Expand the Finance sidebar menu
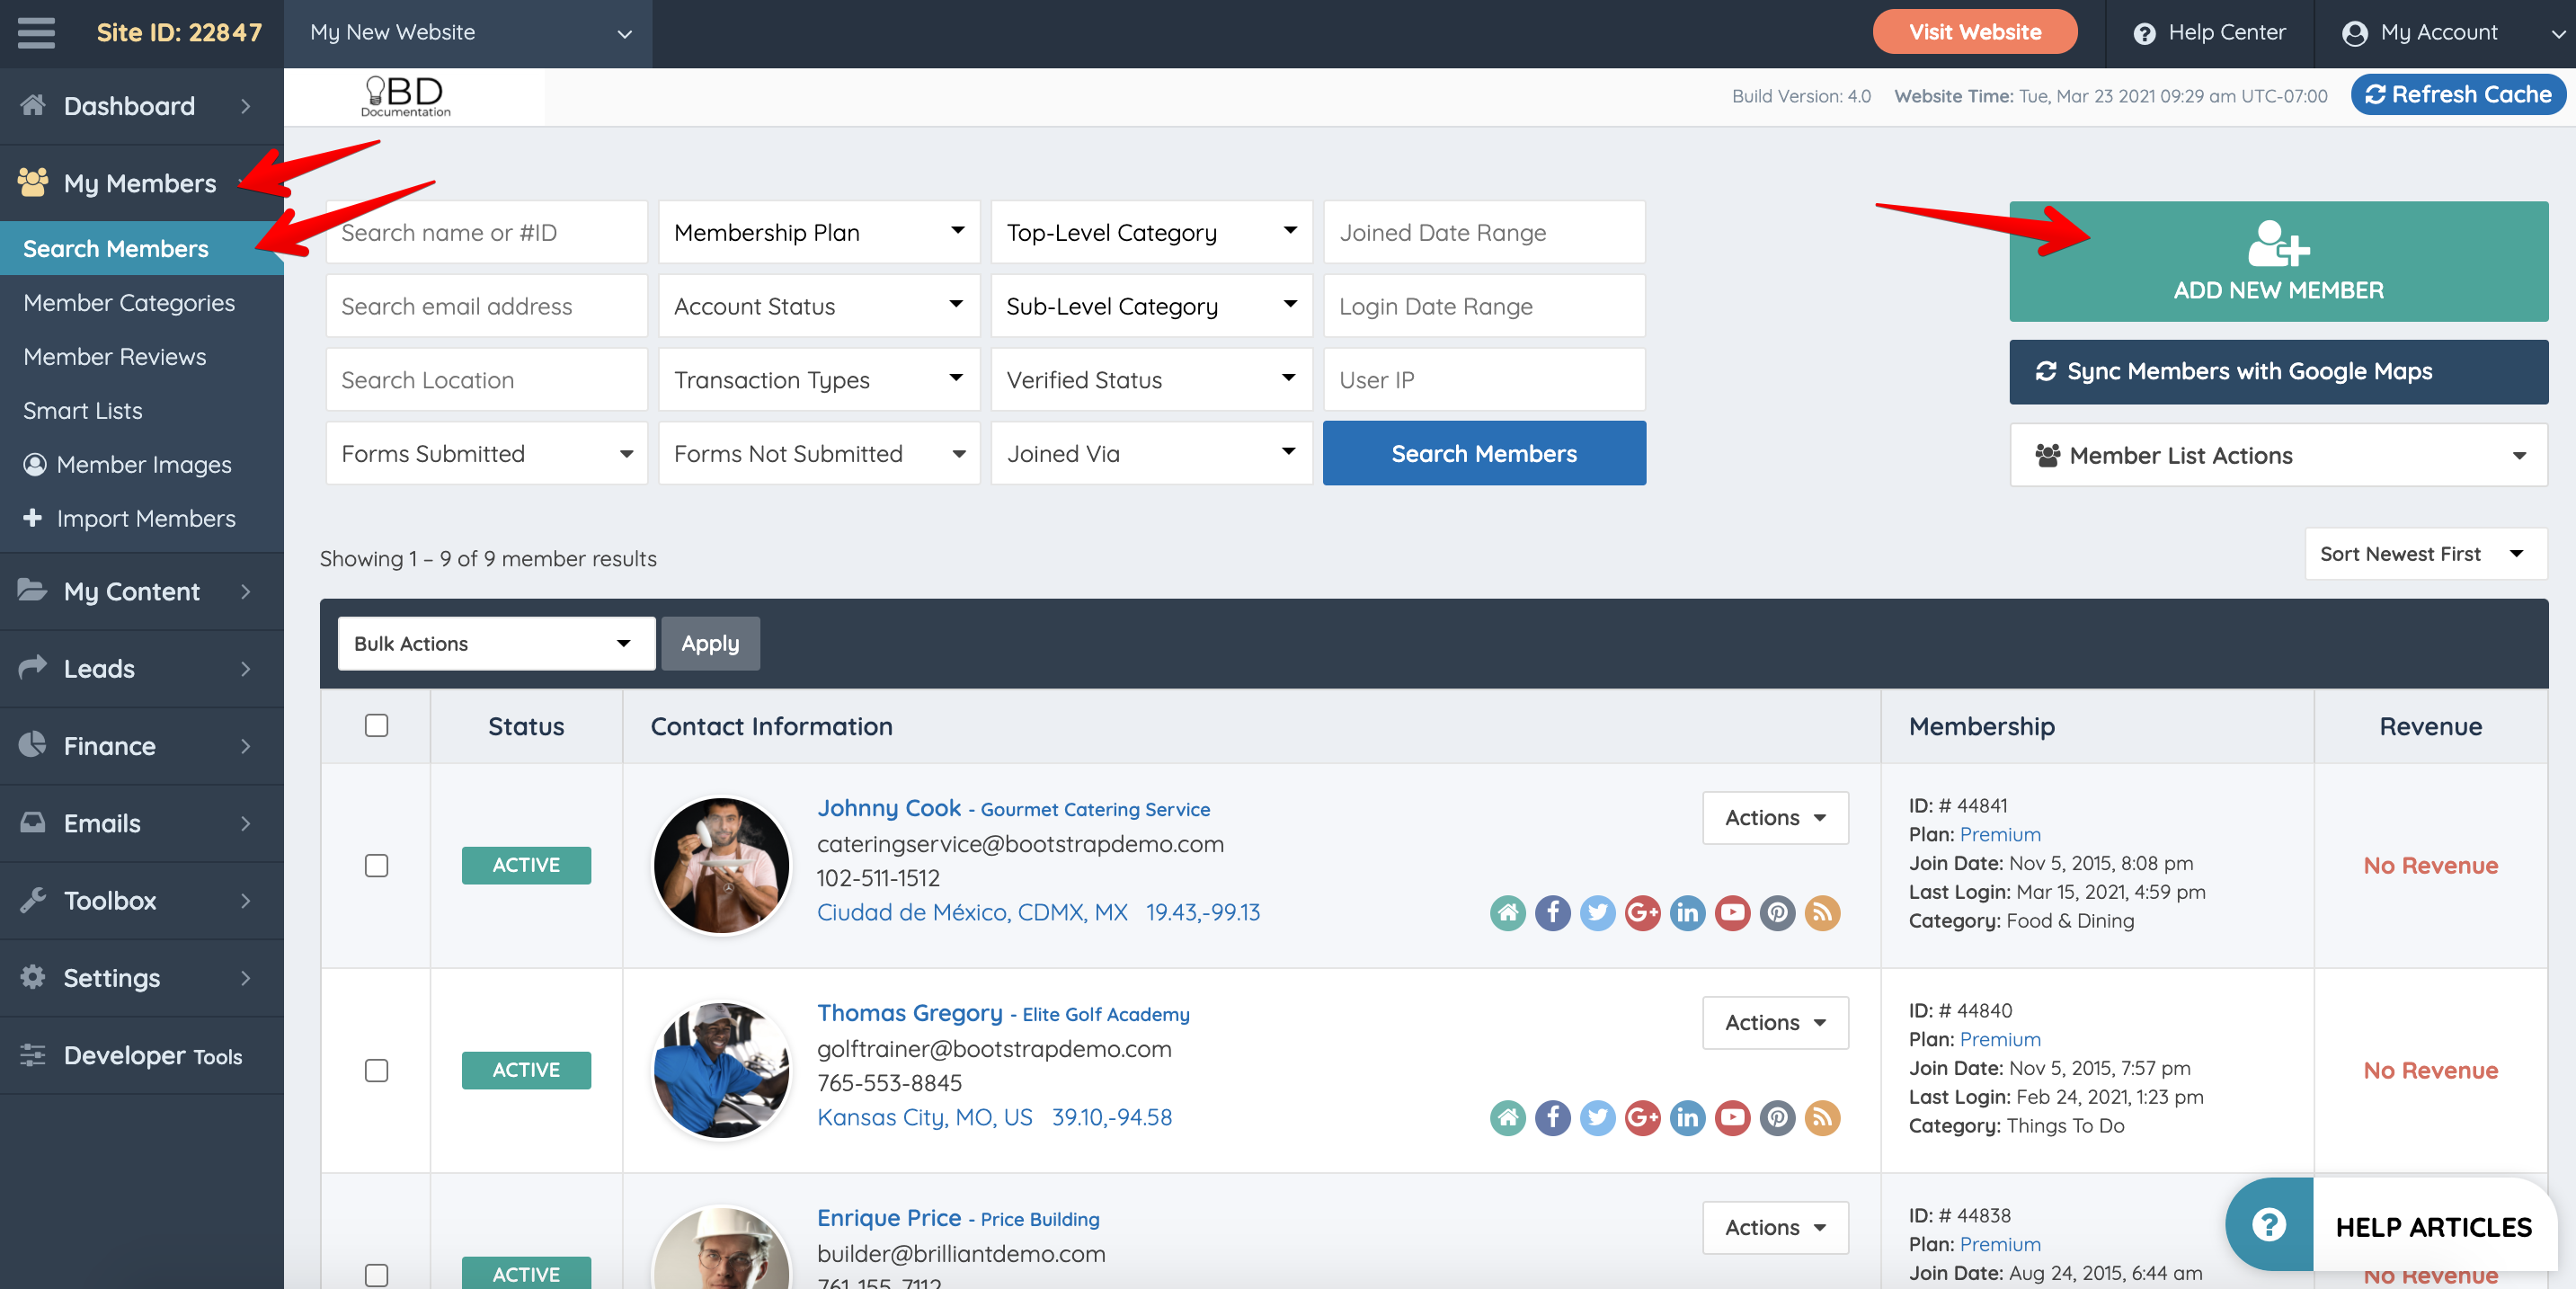 [x=140, y=745]
